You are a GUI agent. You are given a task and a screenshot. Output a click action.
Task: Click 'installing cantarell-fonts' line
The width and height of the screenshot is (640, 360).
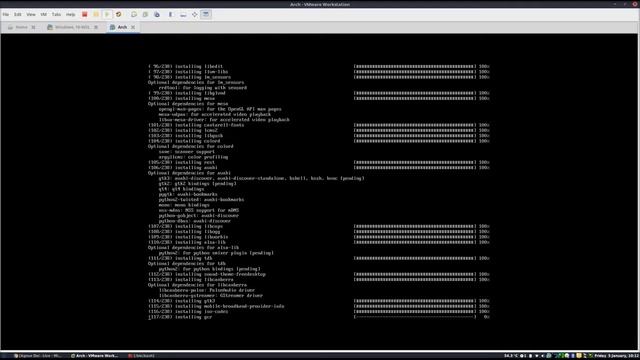click(196, 125)
